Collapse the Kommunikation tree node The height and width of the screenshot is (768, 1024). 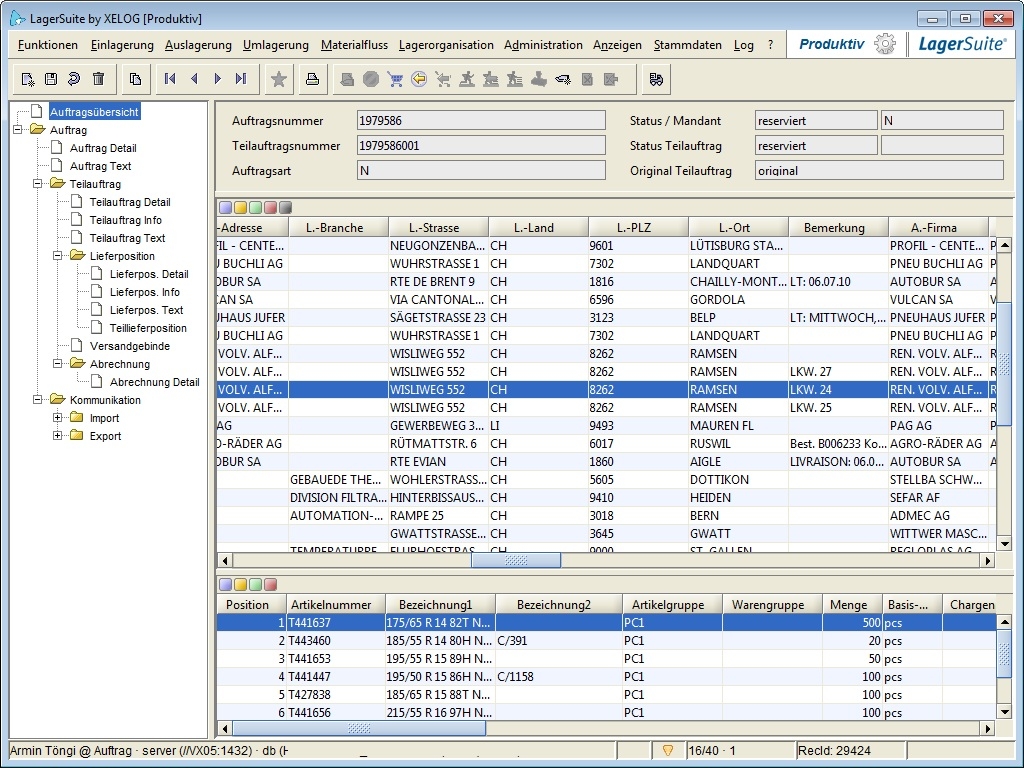pos(38,400)
